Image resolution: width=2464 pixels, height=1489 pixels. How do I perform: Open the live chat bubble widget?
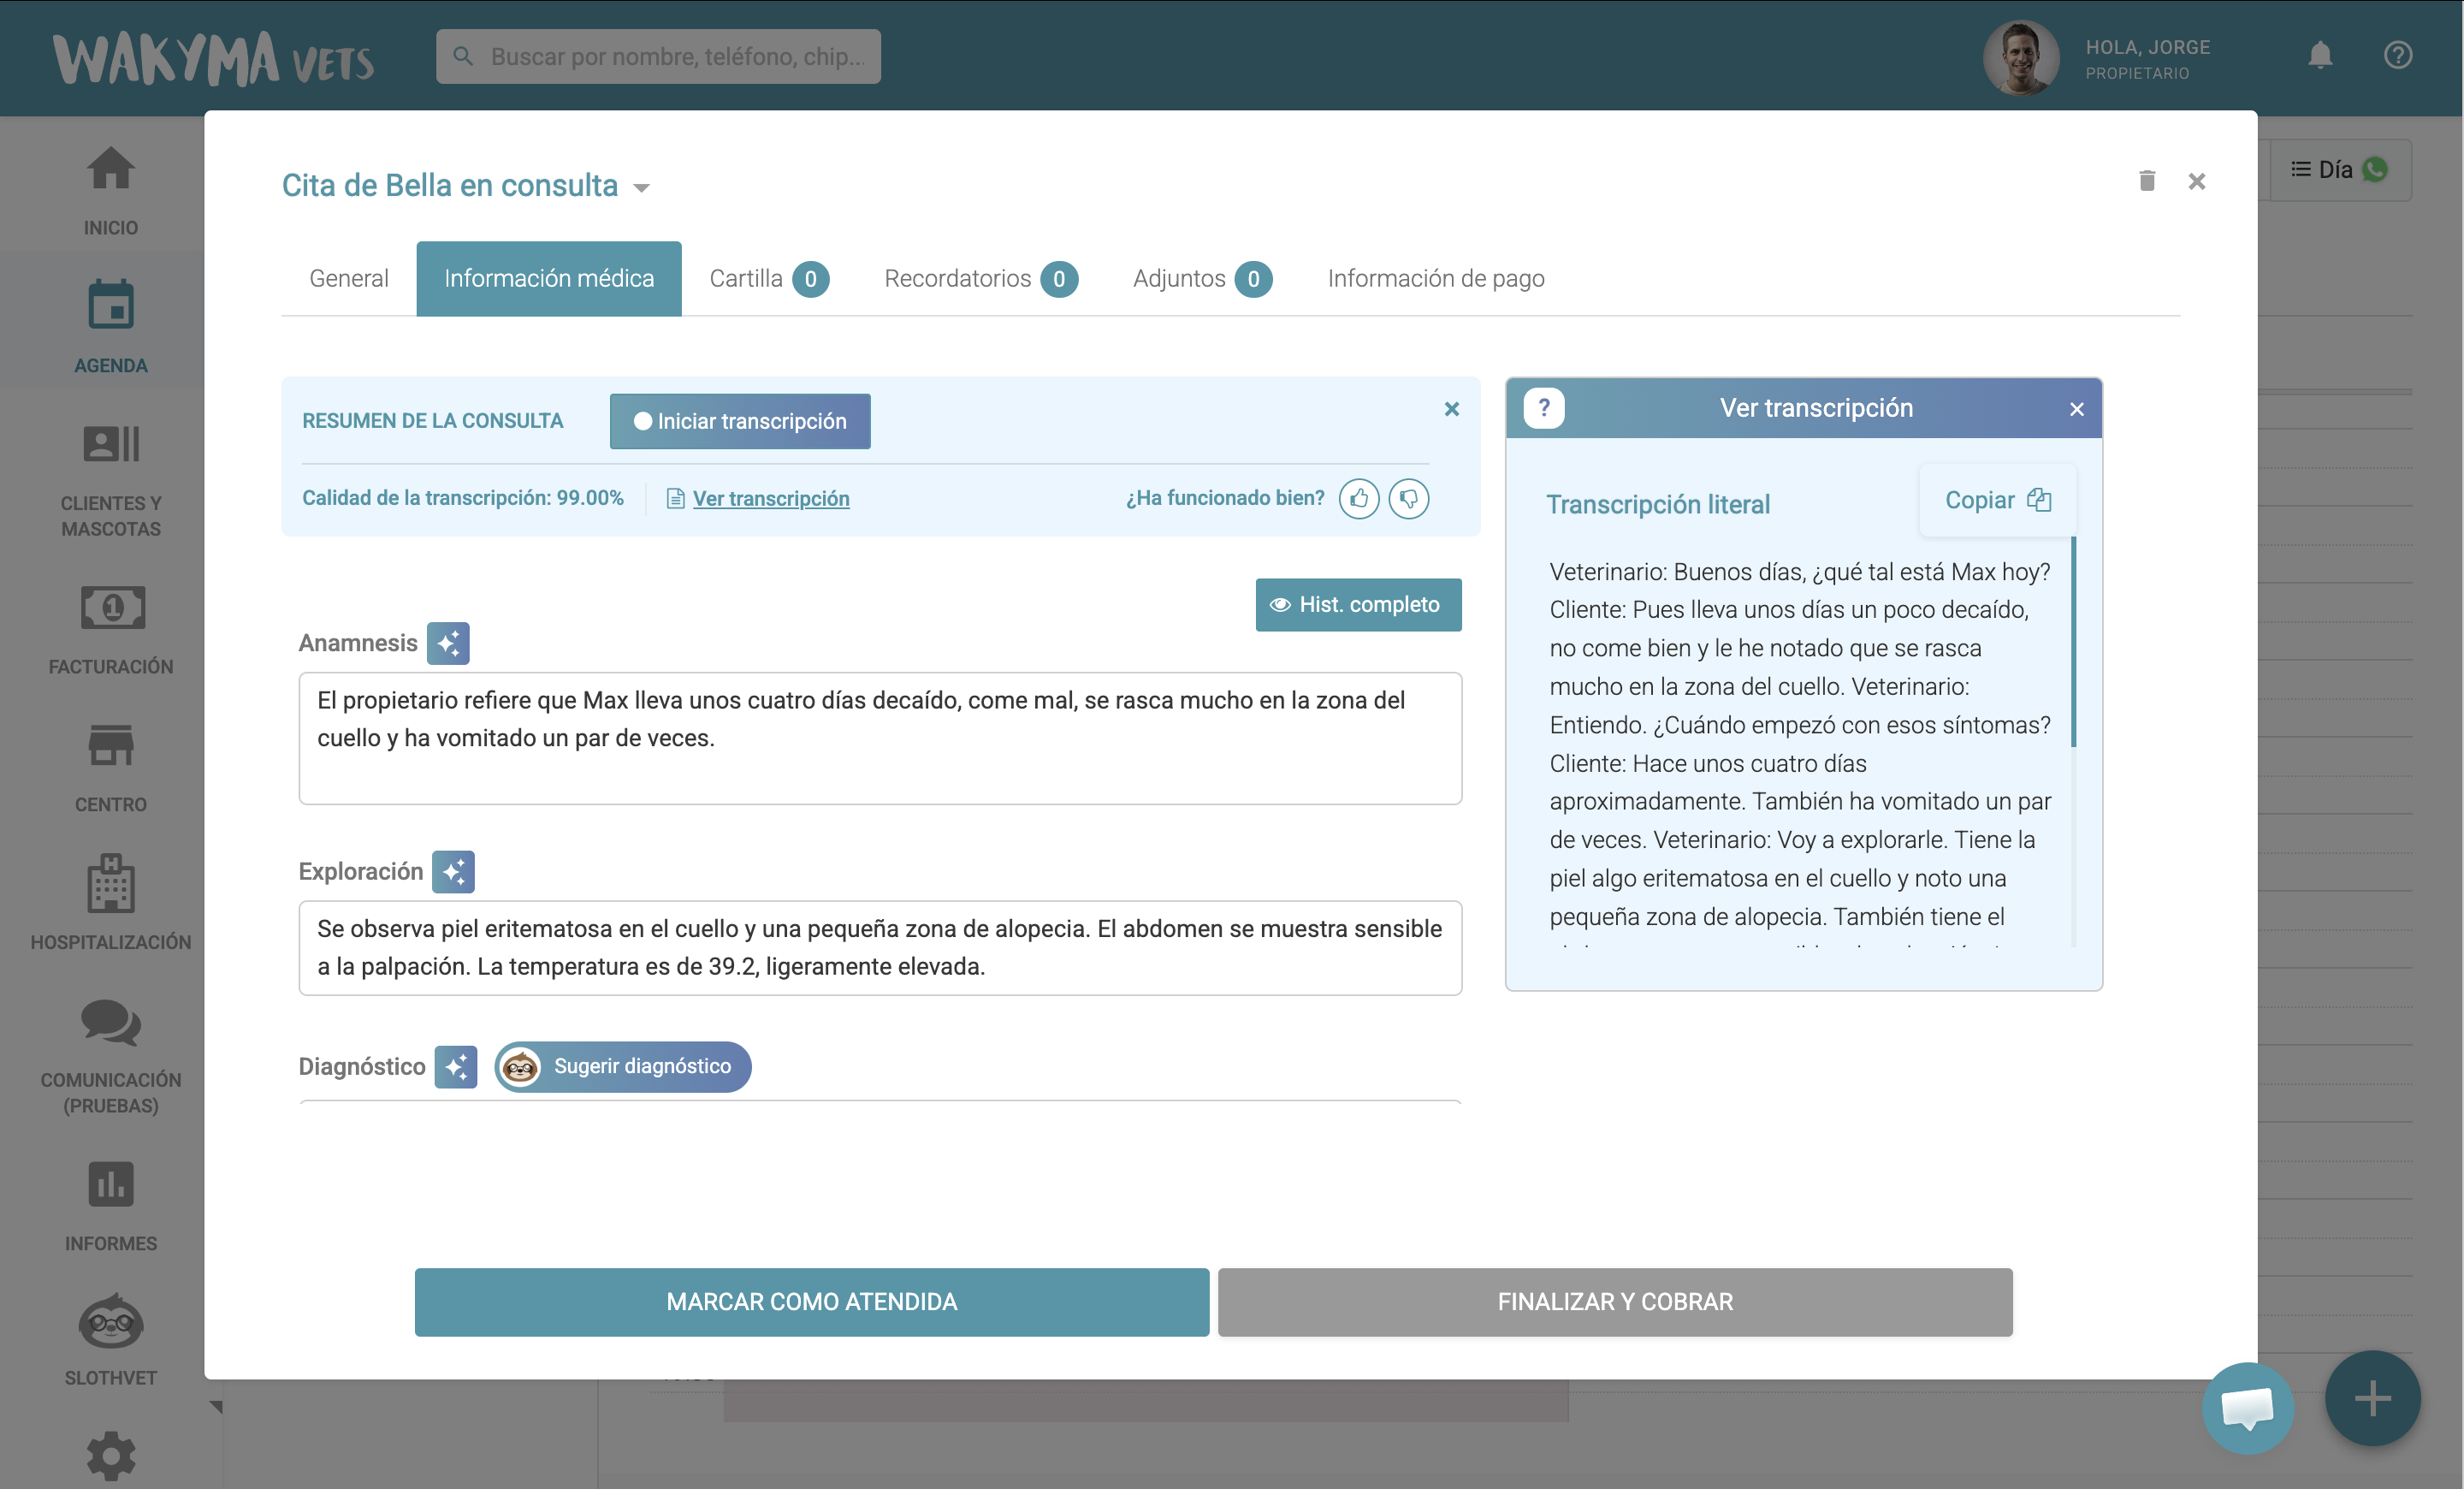point(2247,1409)
